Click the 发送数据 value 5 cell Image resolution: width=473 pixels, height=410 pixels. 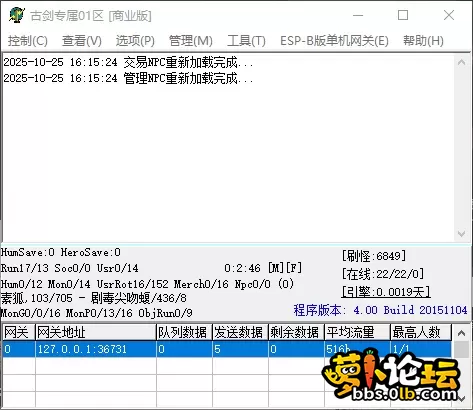(240, 349)
